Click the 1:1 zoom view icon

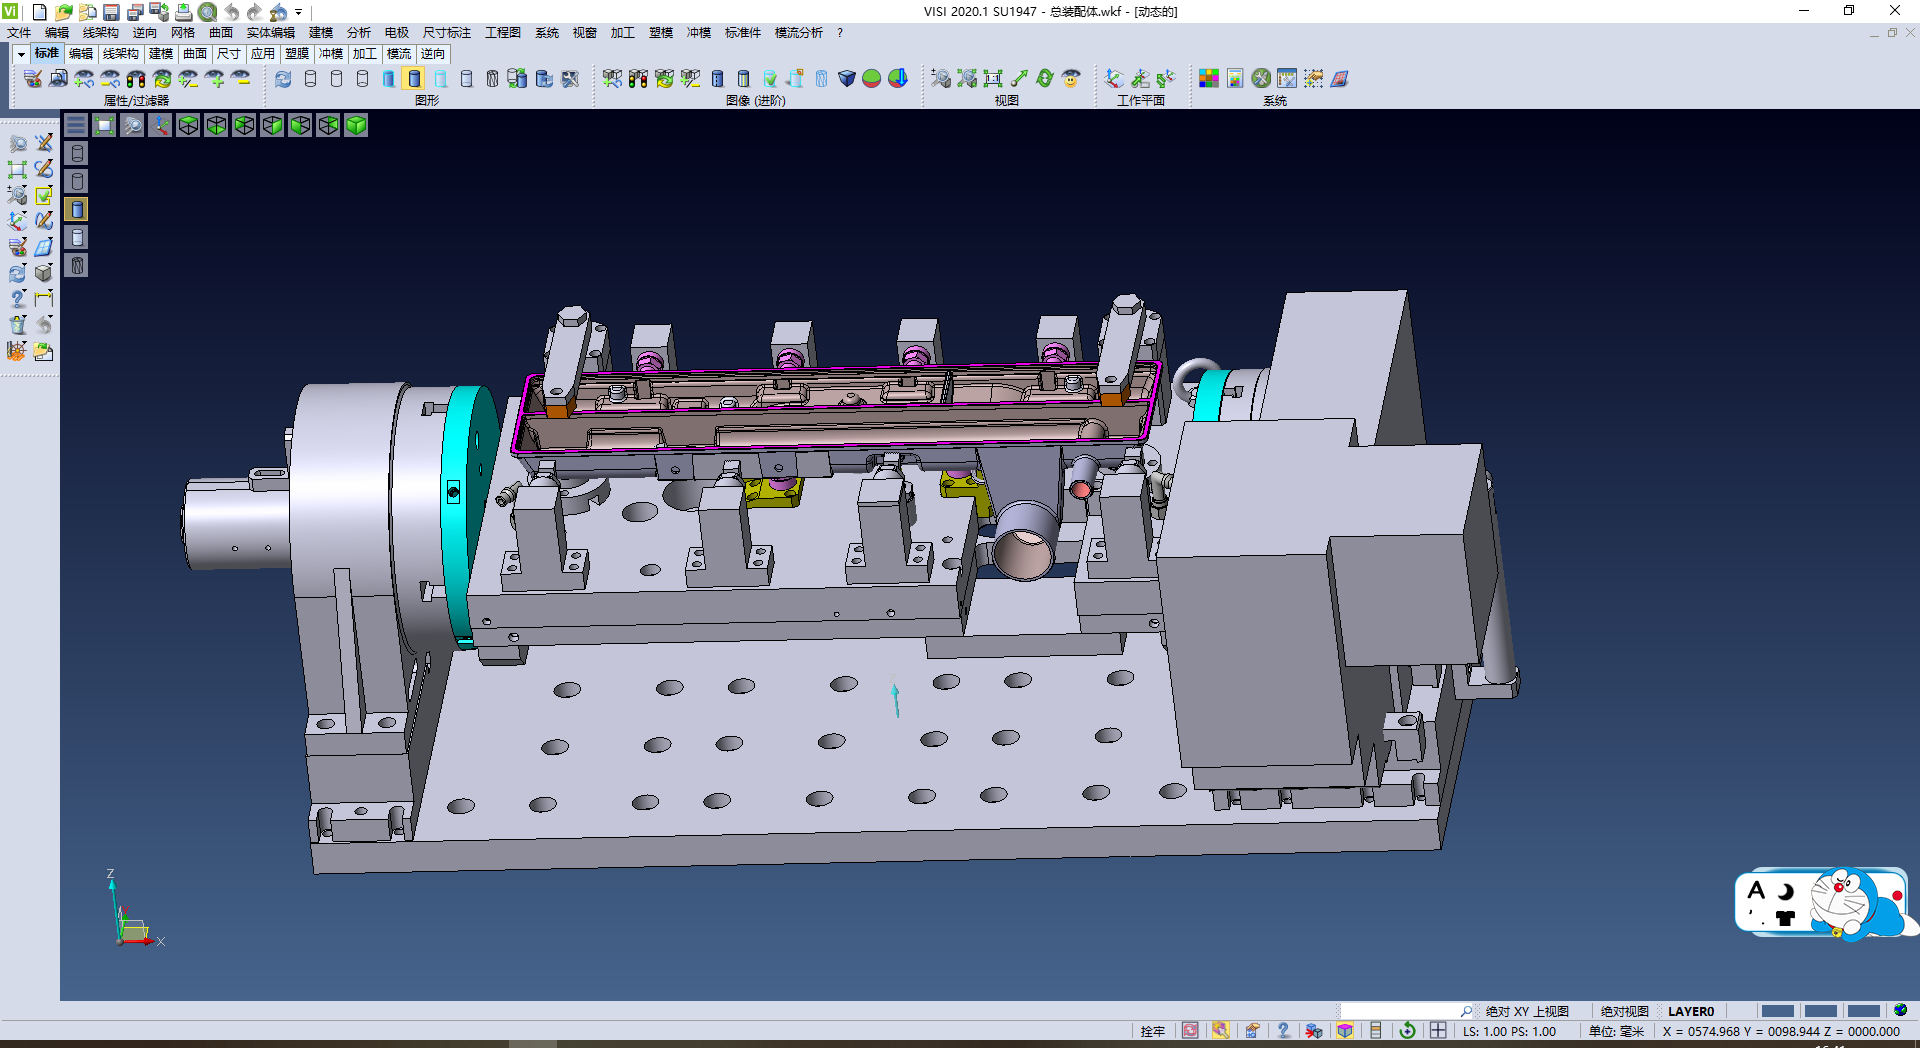[993, 78]
